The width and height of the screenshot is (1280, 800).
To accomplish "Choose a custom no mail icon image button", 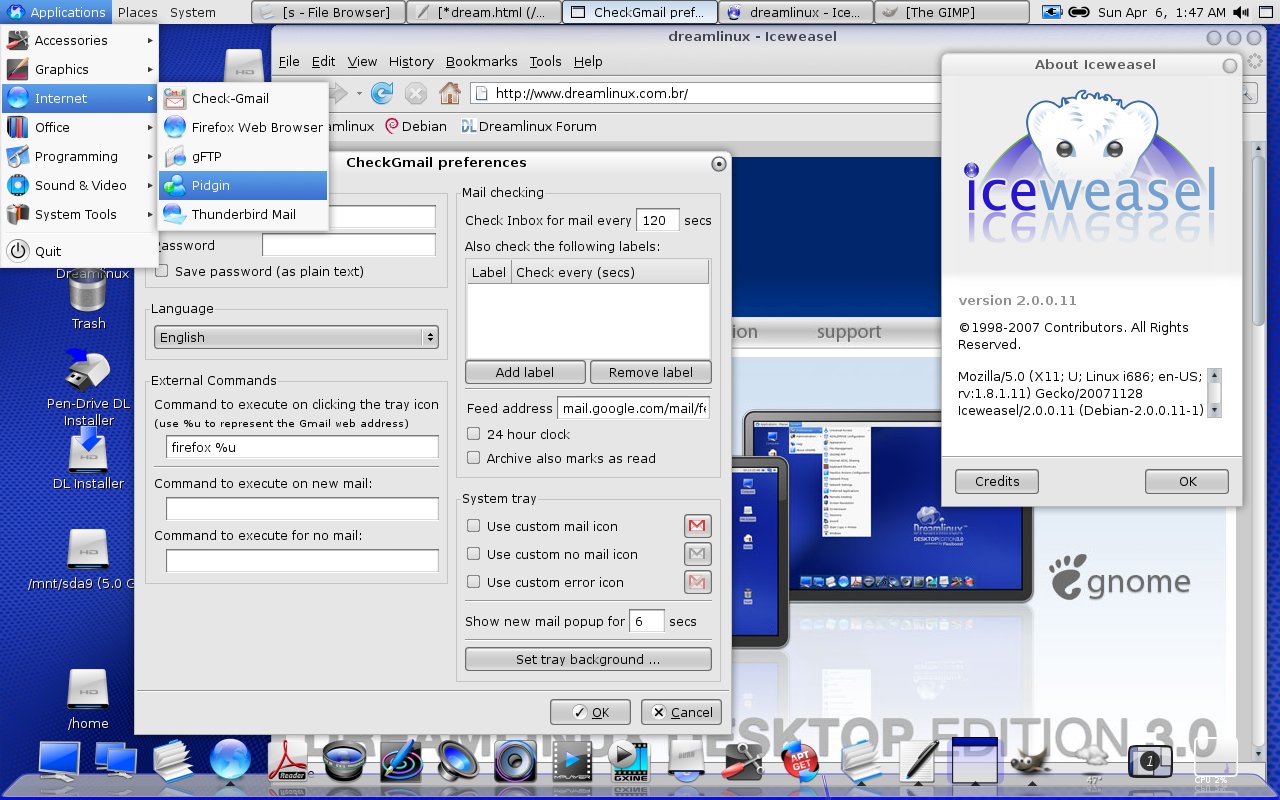I will [697, 554].
